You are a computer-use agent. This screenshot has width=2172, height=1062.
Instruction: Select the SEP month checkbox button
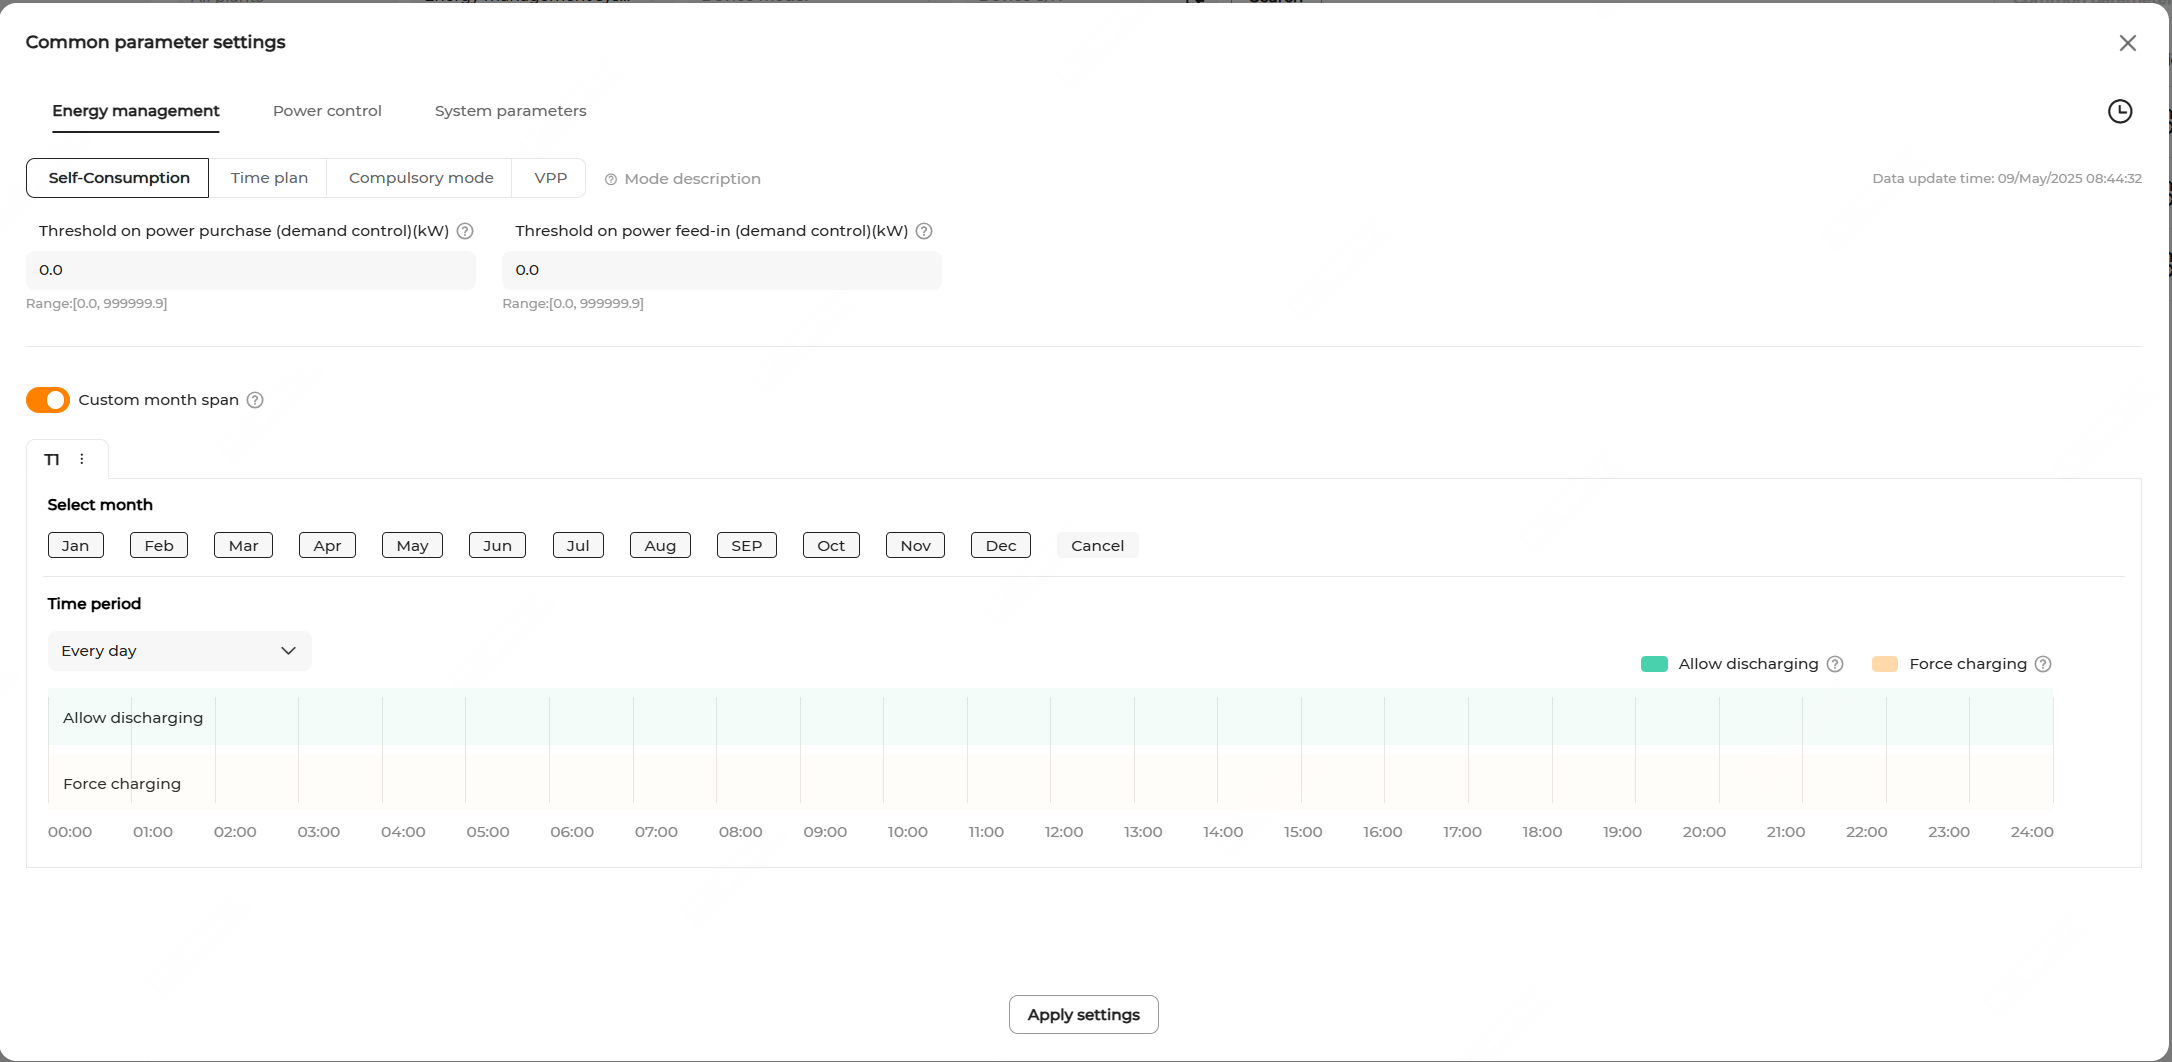pyautogui.click(x=747, y=545)
